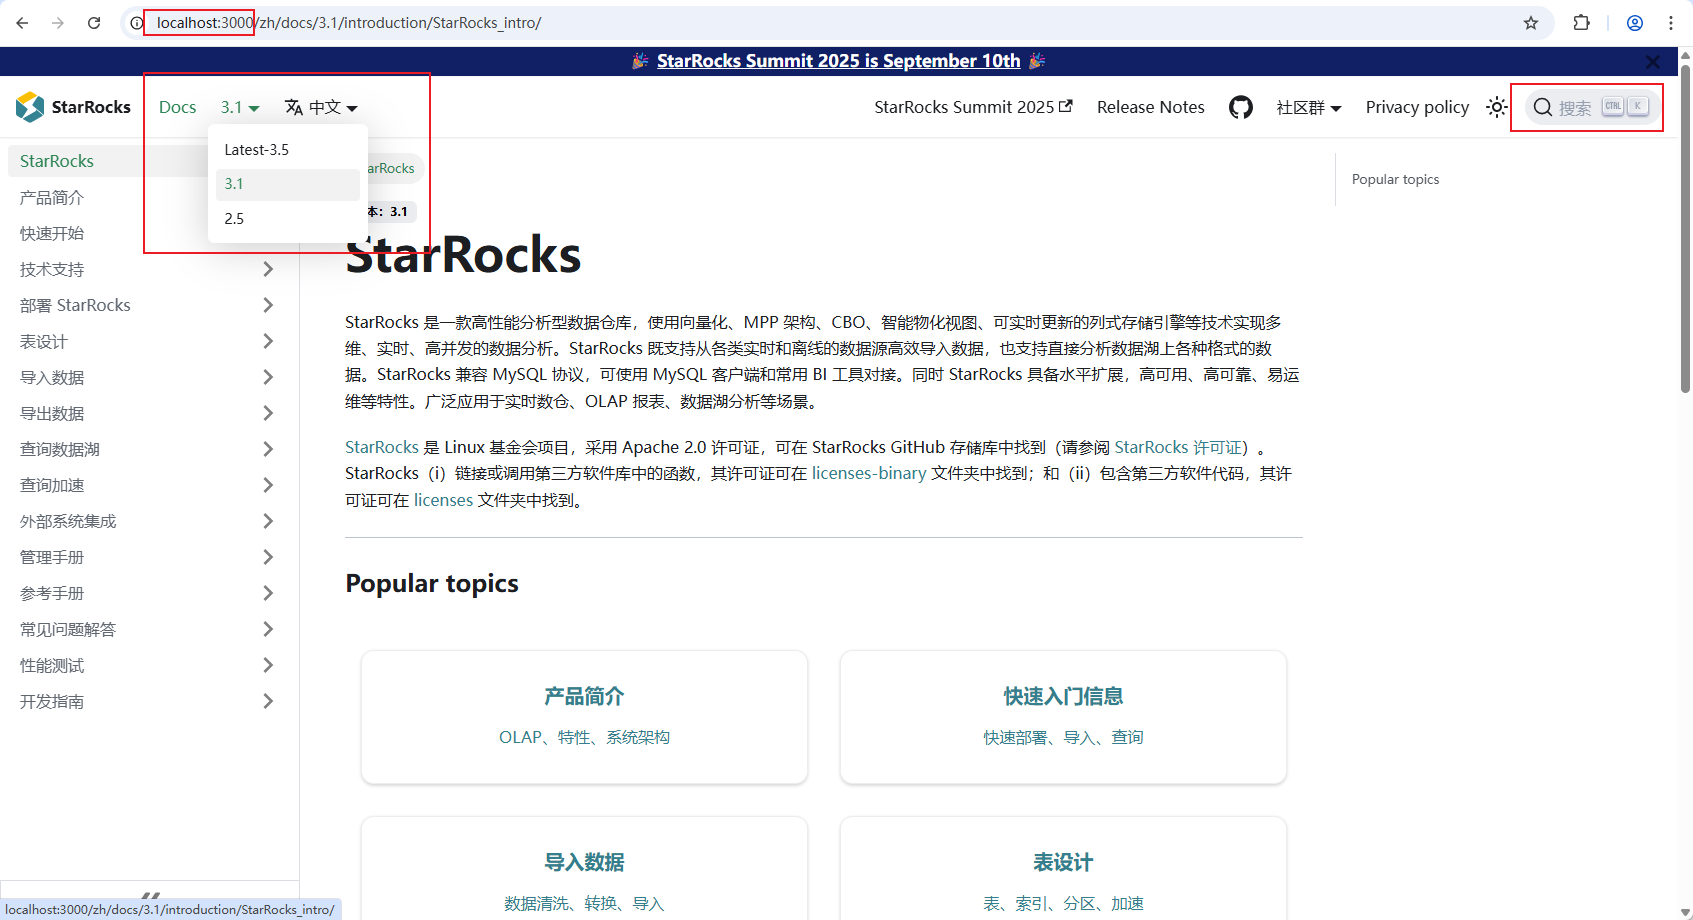
Task: Open the browser profile avatar icon
Action: (1635, 23)
